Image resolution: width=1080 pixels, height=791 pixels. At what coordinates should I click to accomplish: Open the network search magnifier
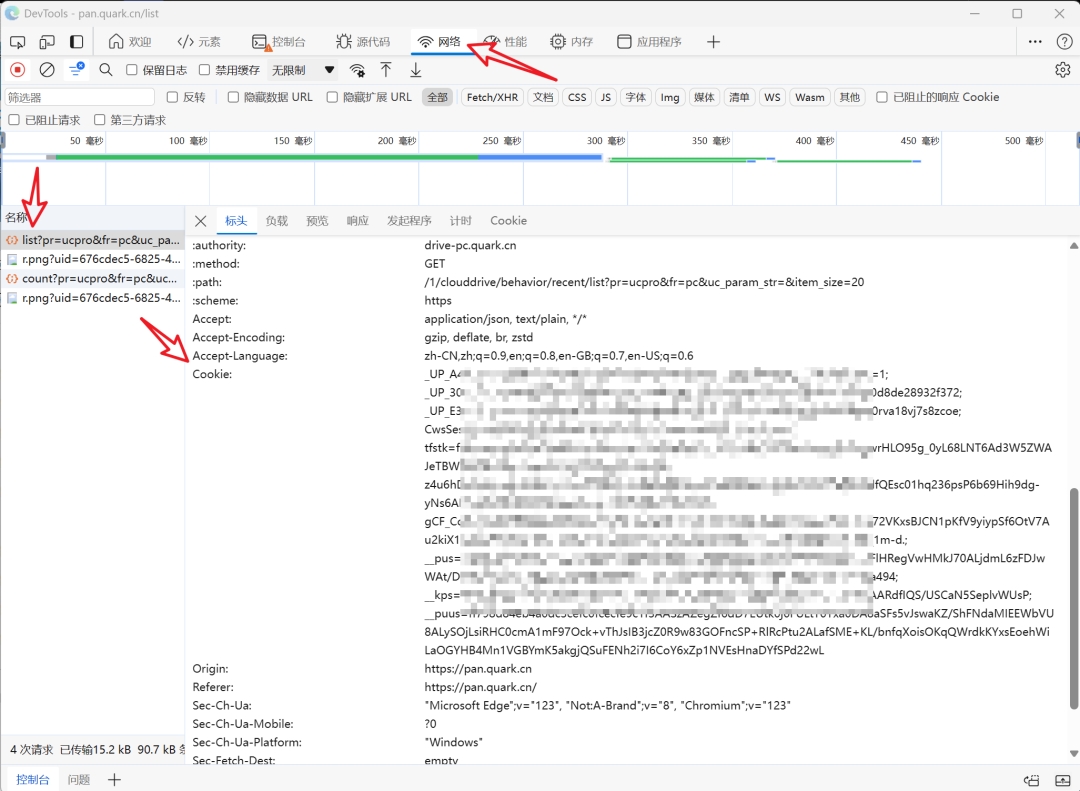[x=106, y=70]
